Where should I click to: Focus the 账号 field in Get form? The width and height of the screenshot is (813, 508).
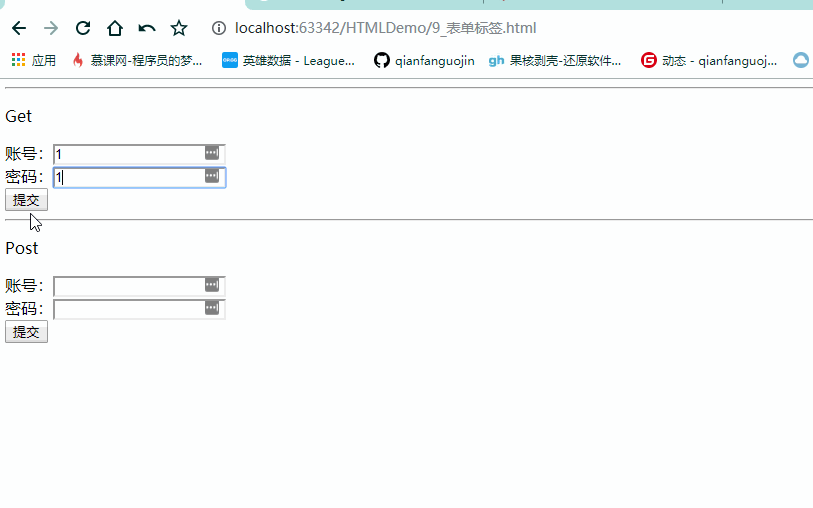pyautogui.click(x=128, y=154)
